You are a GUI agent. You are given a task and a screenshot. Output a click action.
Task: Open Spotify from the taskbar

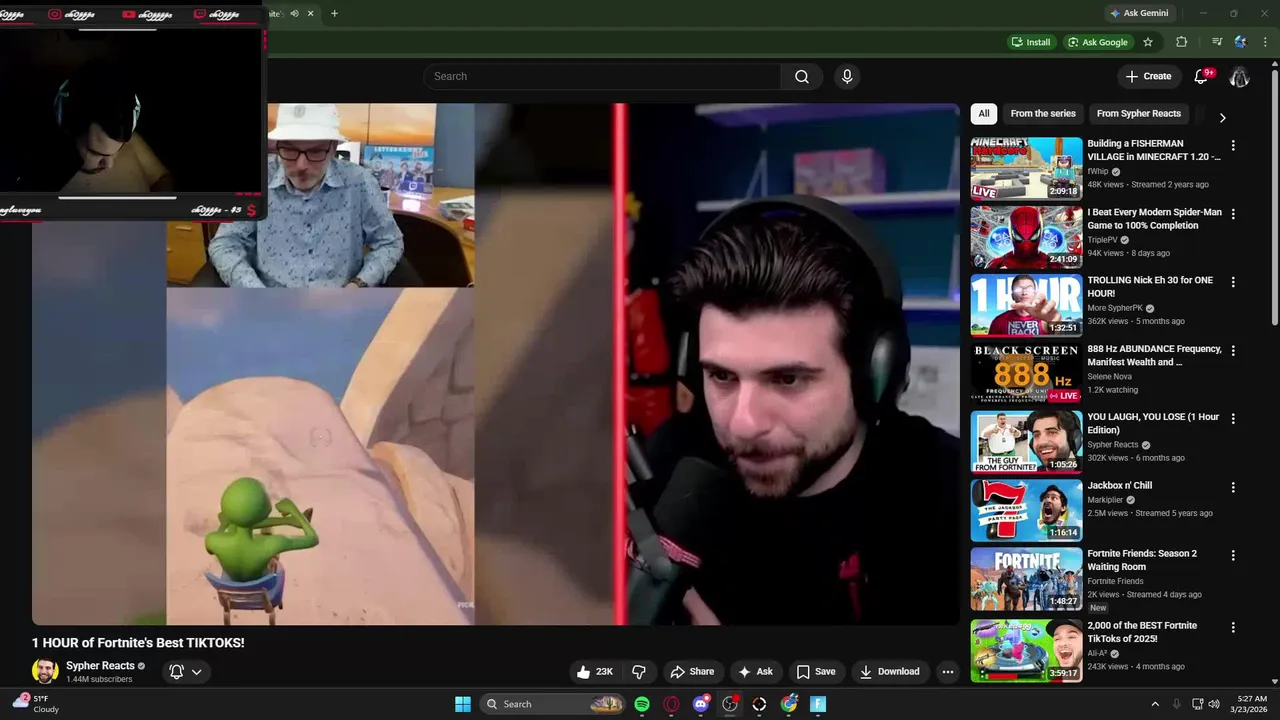click(x=642, y=704)
